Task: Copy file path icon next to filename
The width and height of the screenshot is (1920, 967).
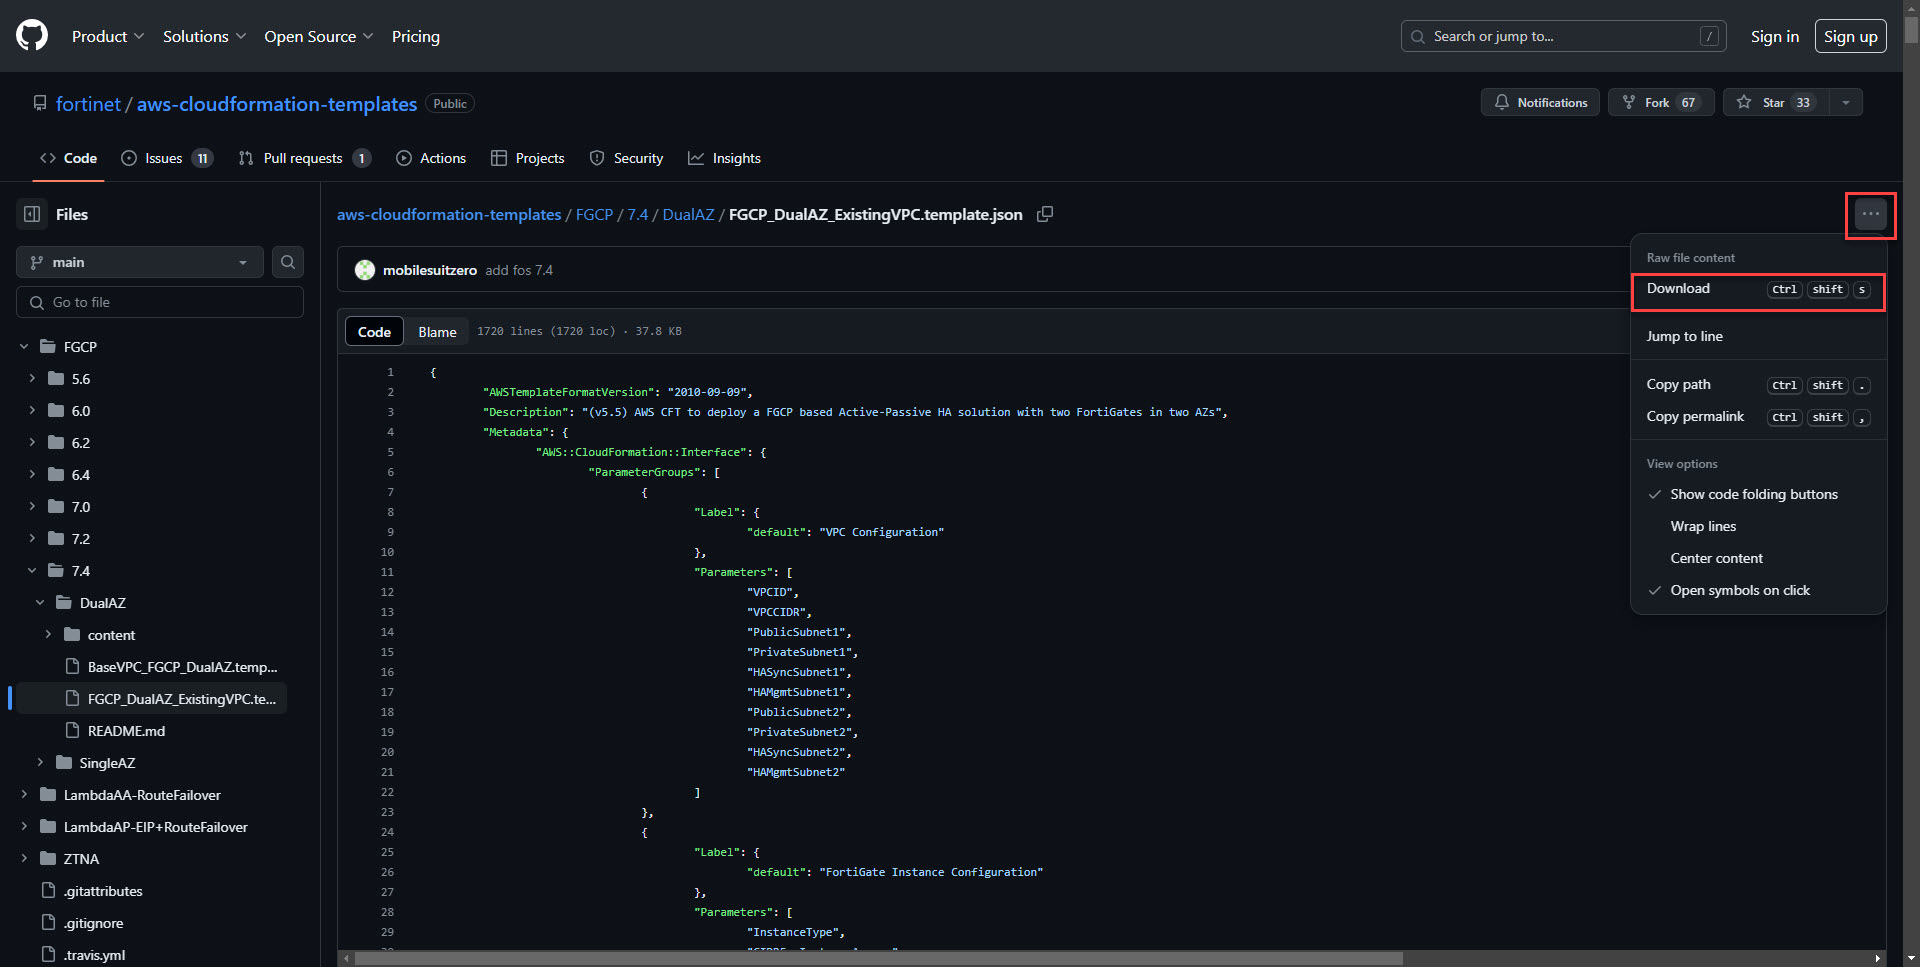Action: [1045, 214]
